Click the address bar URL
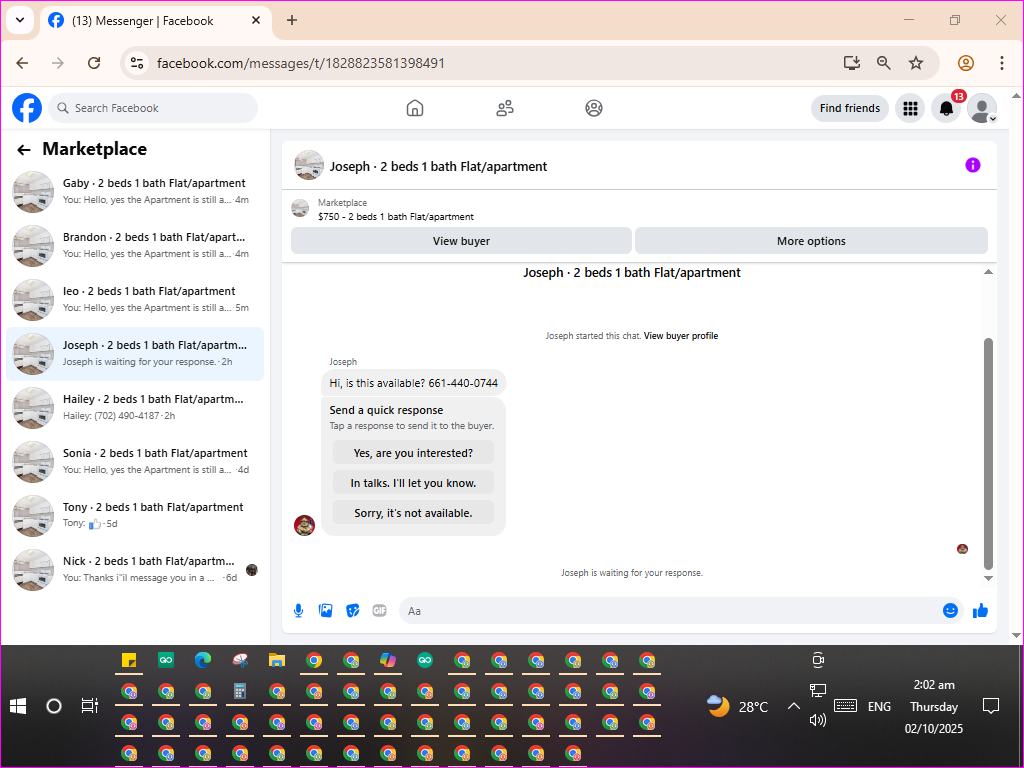The height and width of the screenshot is (768, 1024). coord(300,63)
